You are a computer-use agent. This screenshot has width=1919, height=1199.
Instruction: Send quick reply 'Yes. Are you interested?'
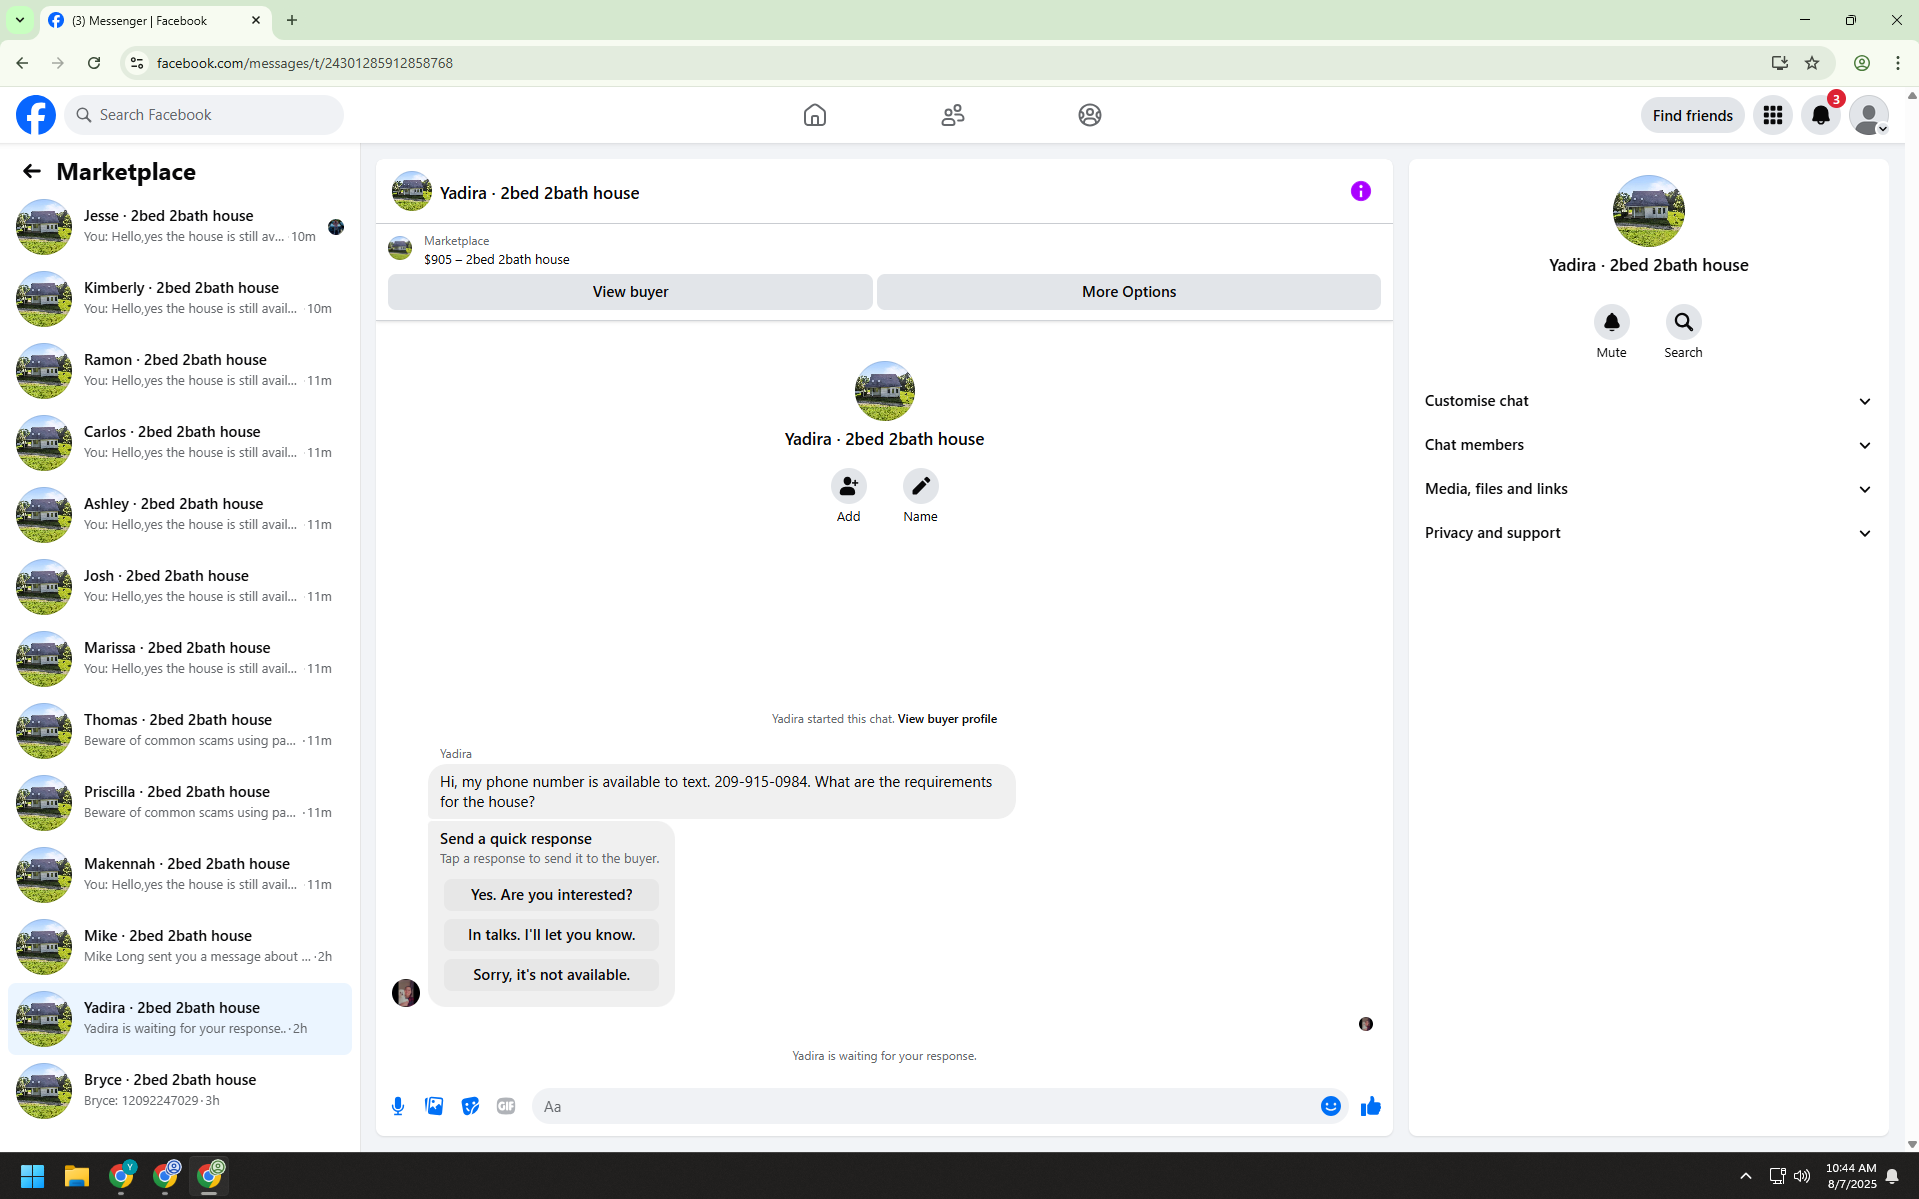pyautogui.click(x=552, y=895)
